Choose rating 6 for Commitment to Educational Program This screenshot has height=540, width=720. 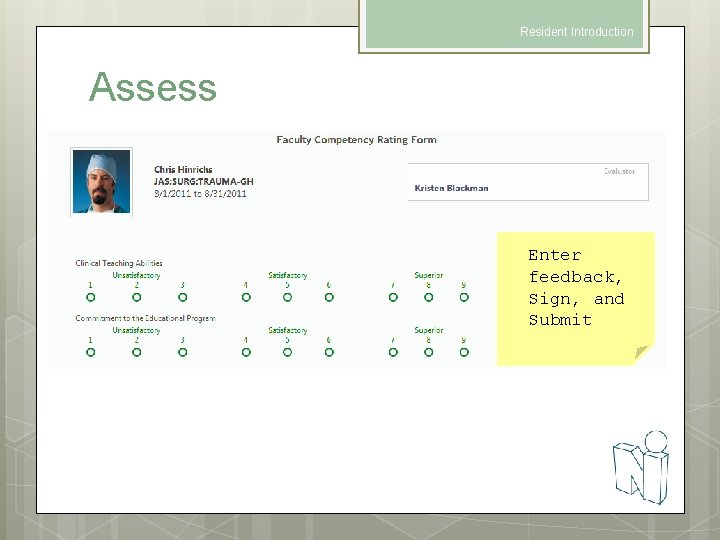[x=329, y=352]
